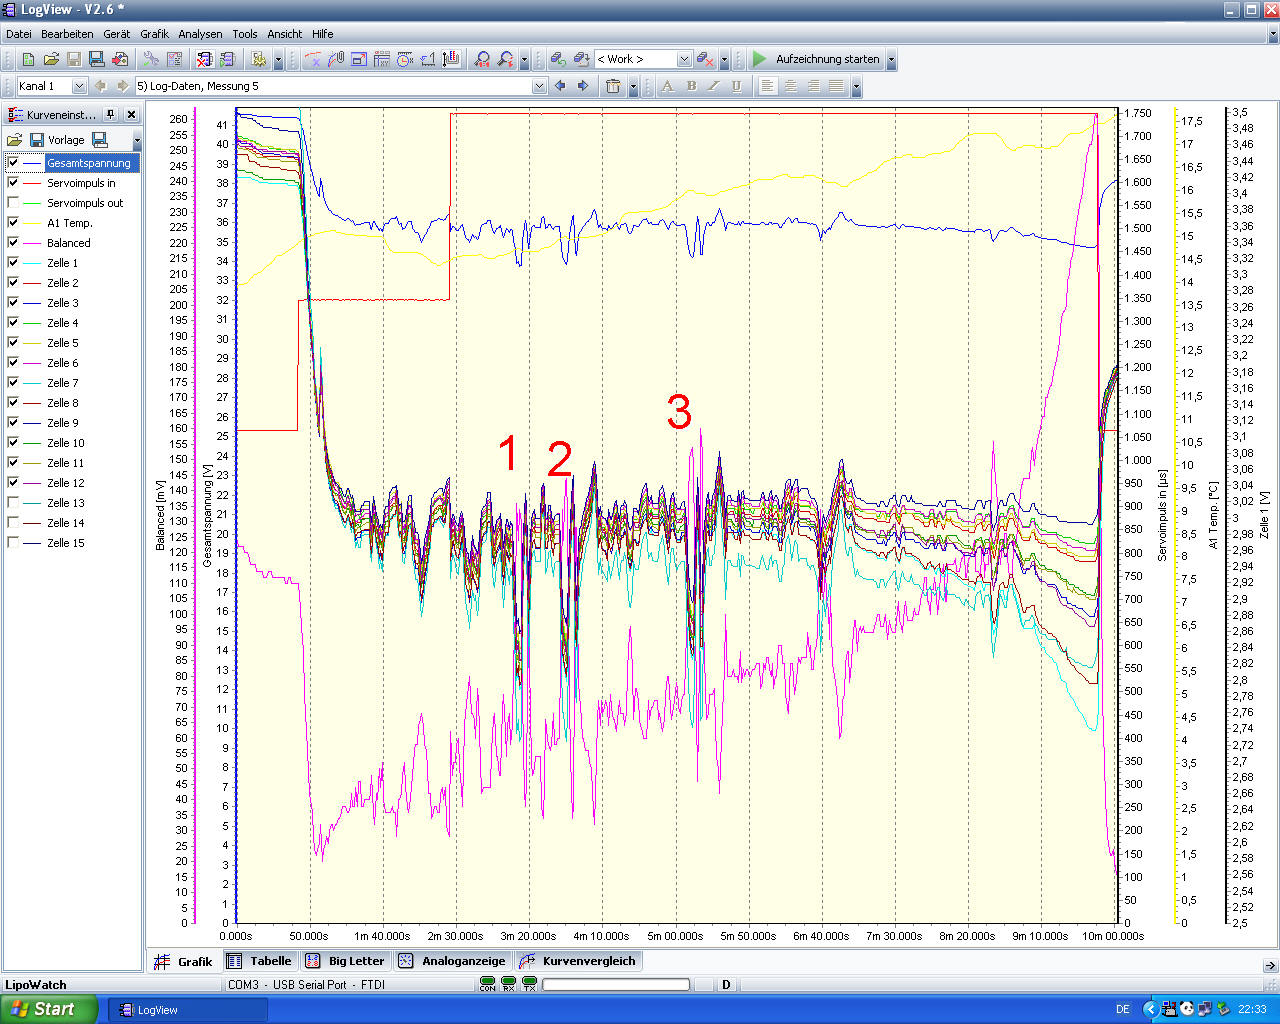Click the load workspace icon with green arrow
This screenshot has height=1024, width=1280.
tap(559, 59)
